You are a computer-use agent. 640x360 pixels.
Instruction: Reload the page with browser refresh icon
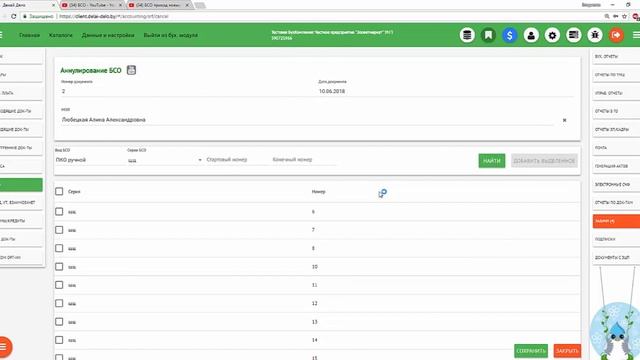[x=13, y=16]
